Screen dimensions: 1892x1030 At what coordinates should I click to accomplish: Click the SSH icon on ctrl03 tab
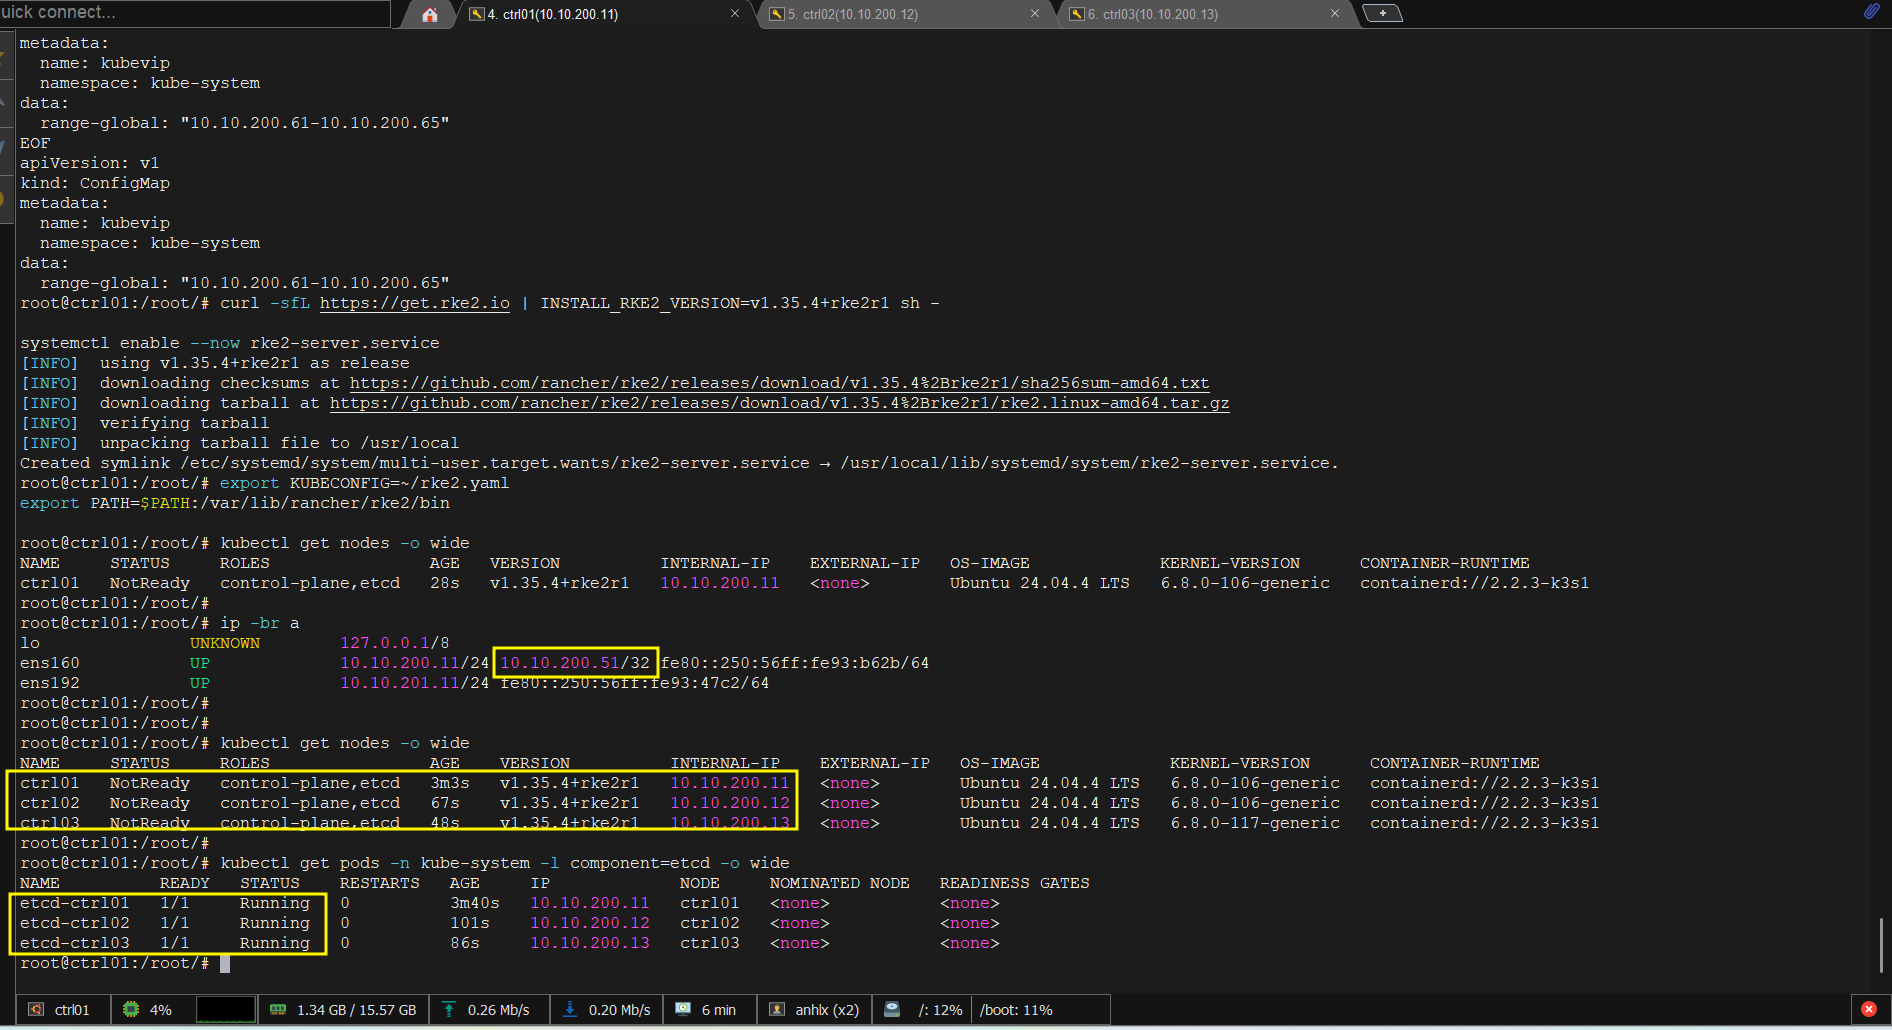coord(1077,14)
